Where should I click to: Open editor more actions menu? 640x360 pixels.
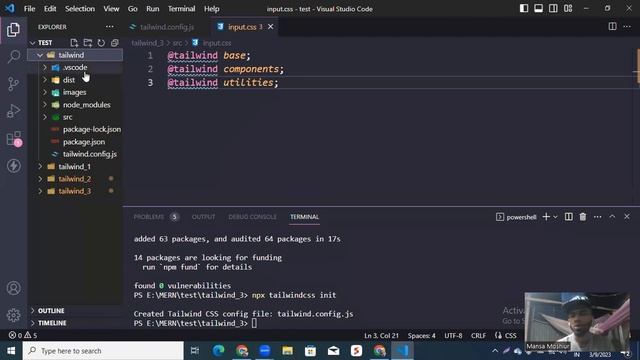[x=627, y=27]
